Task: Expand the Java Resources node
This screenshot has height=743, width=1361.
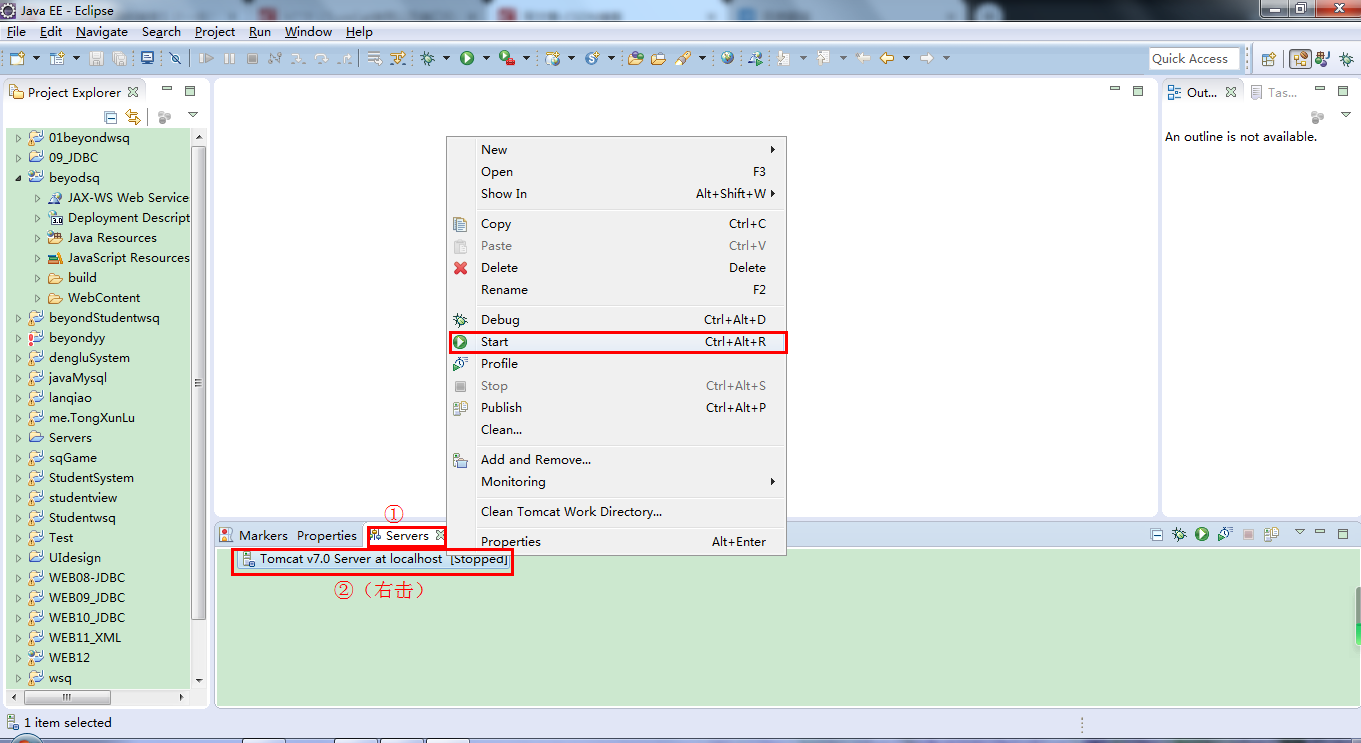Action: tap(38, 238)
